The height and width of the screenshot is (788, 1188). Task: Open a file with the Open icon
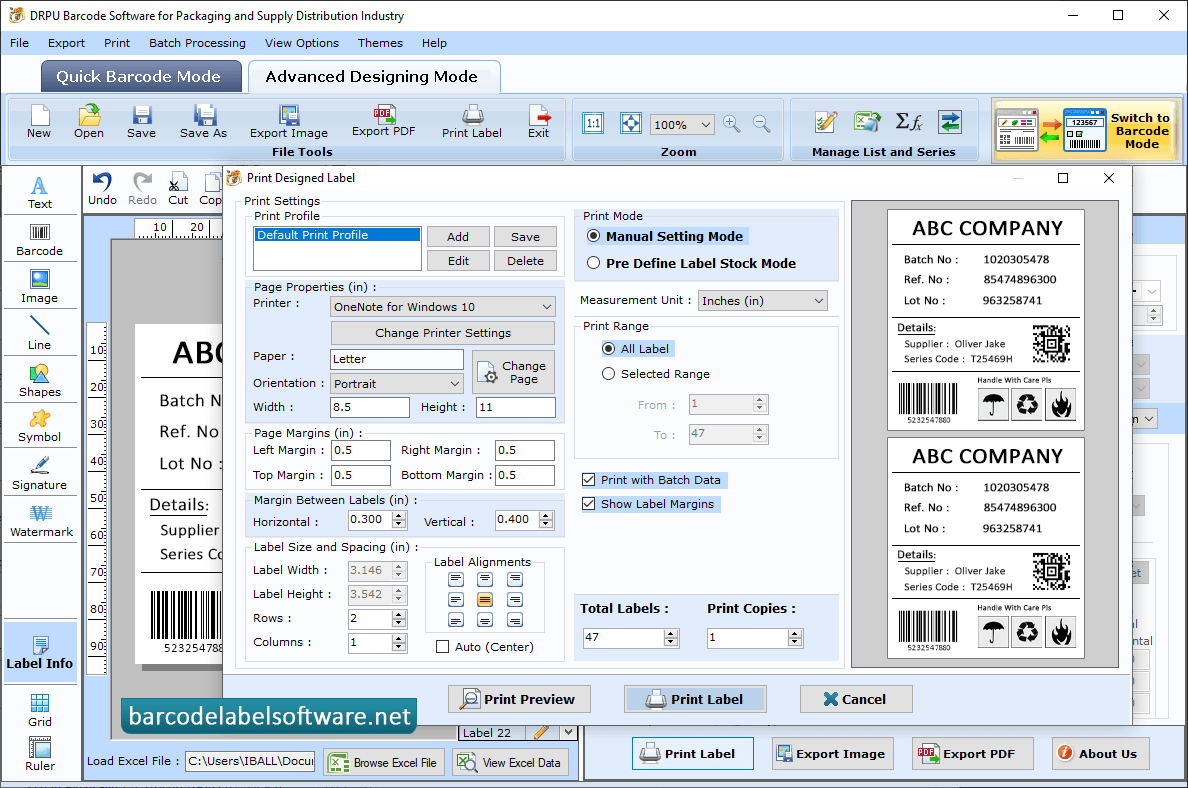pos(89,122)
